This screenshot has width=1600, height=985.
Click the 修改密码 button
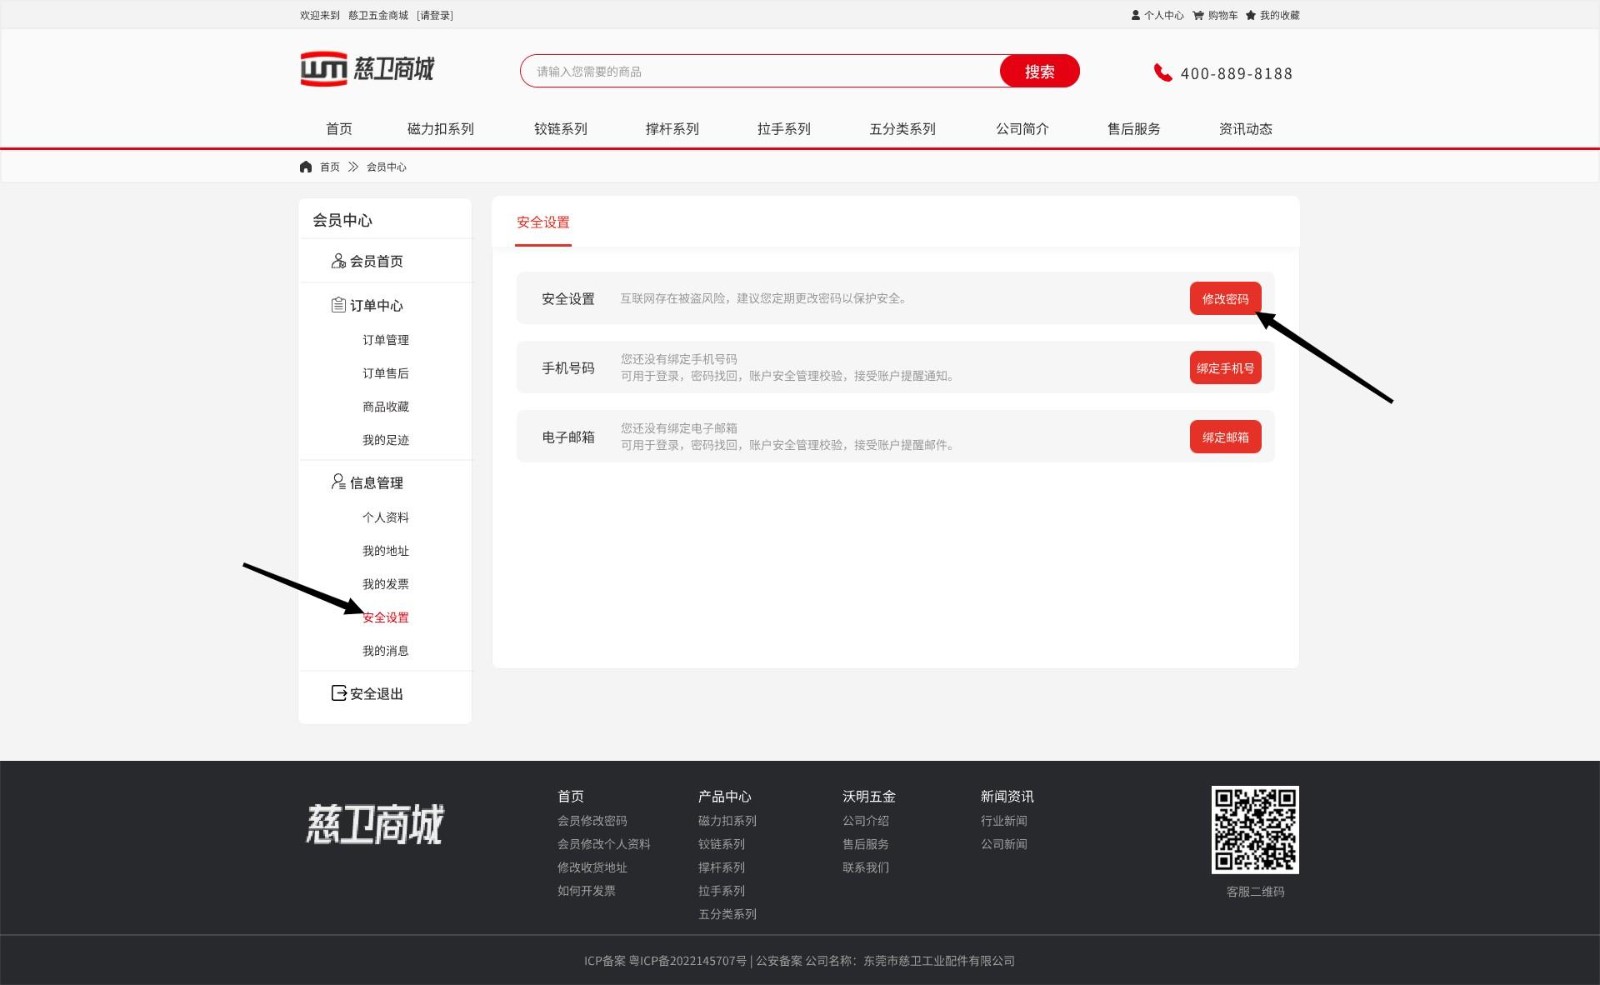[x=1225, y=298]
